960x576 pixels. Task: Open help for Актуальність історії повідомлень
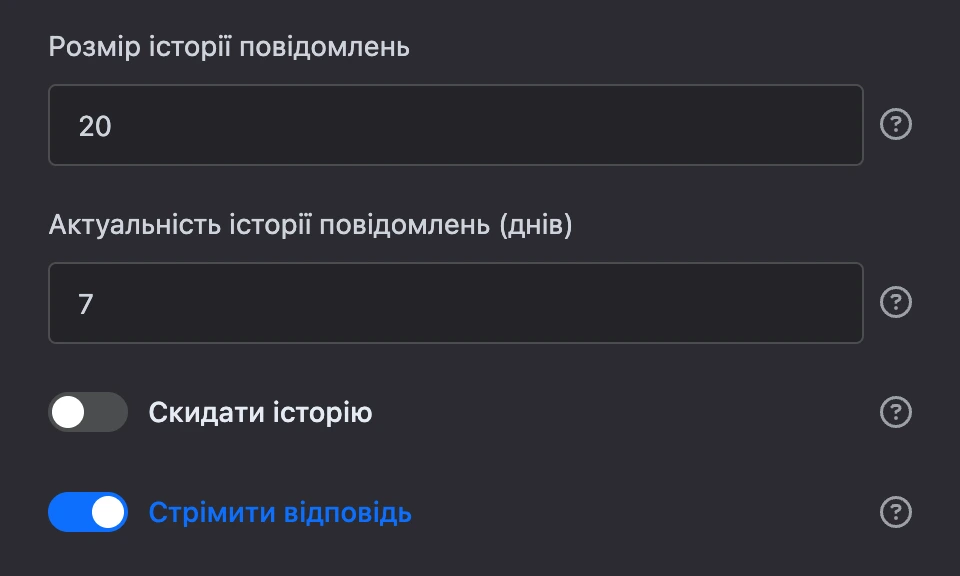[896, 302]
